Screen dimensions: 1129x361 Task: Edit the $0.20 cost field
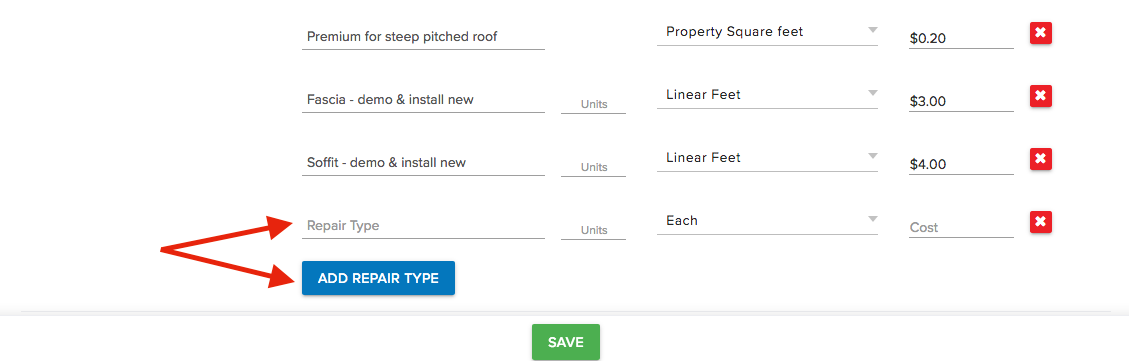pos(961,38)
